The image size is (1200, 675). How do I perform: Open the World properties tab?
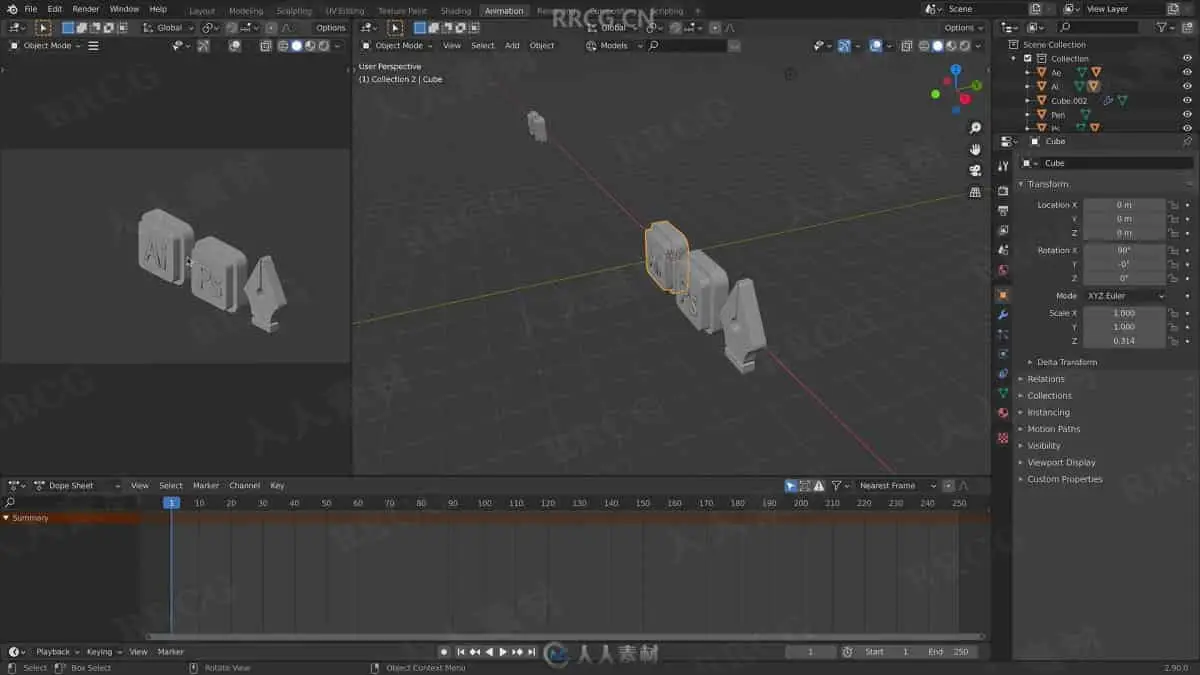[1003, 270]
